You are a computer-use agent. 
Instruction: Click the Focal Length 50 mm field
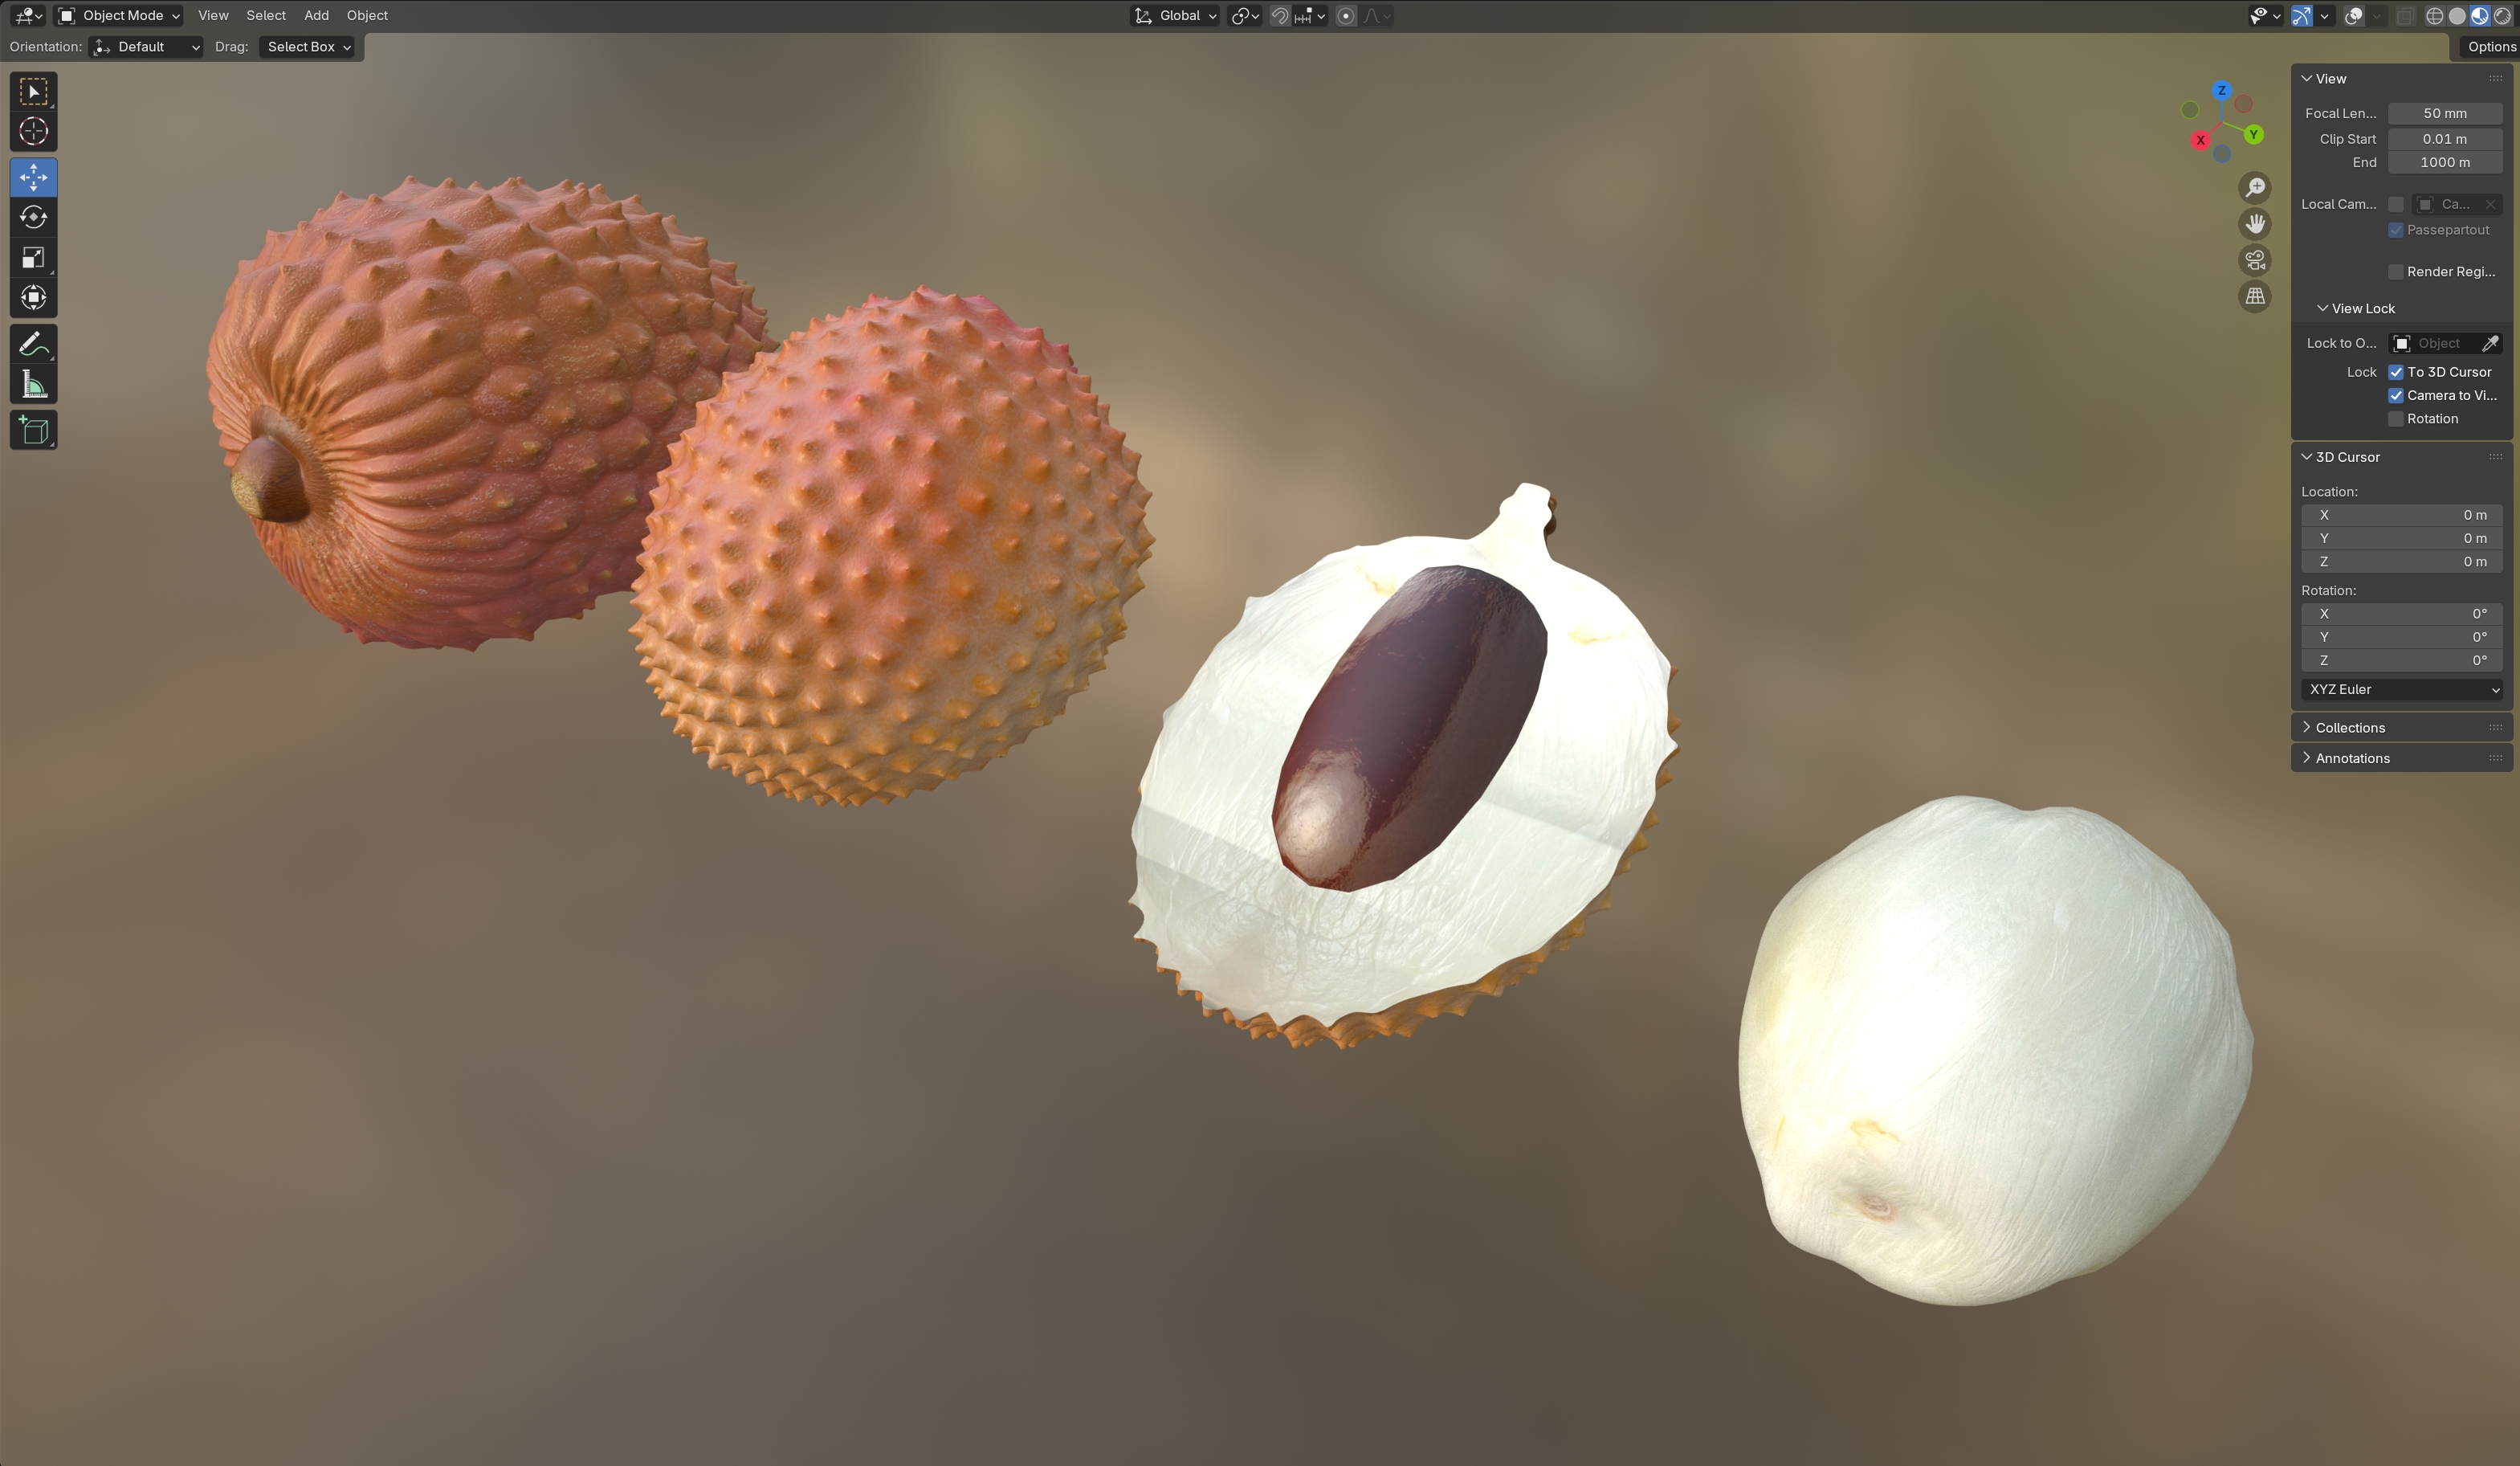[x=2444, y=113]
